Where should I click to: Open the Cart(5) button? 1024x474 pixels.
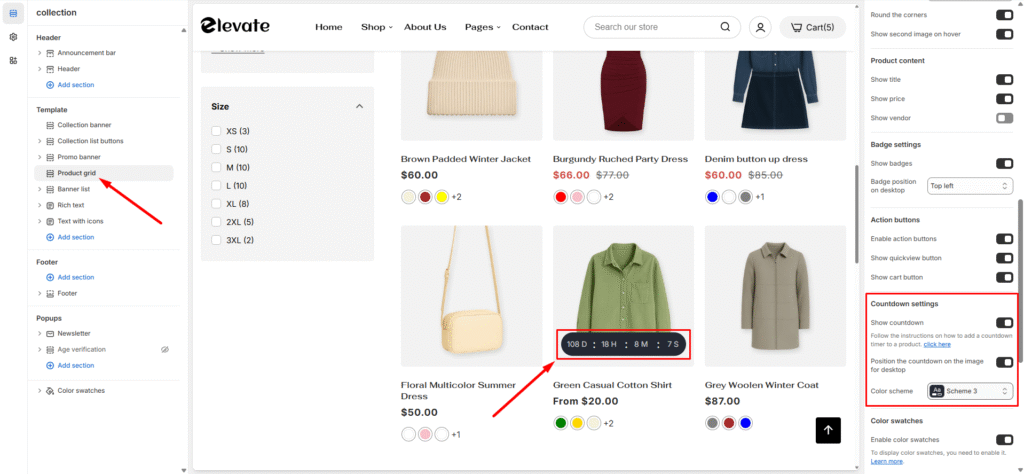(x=812, y=27)
